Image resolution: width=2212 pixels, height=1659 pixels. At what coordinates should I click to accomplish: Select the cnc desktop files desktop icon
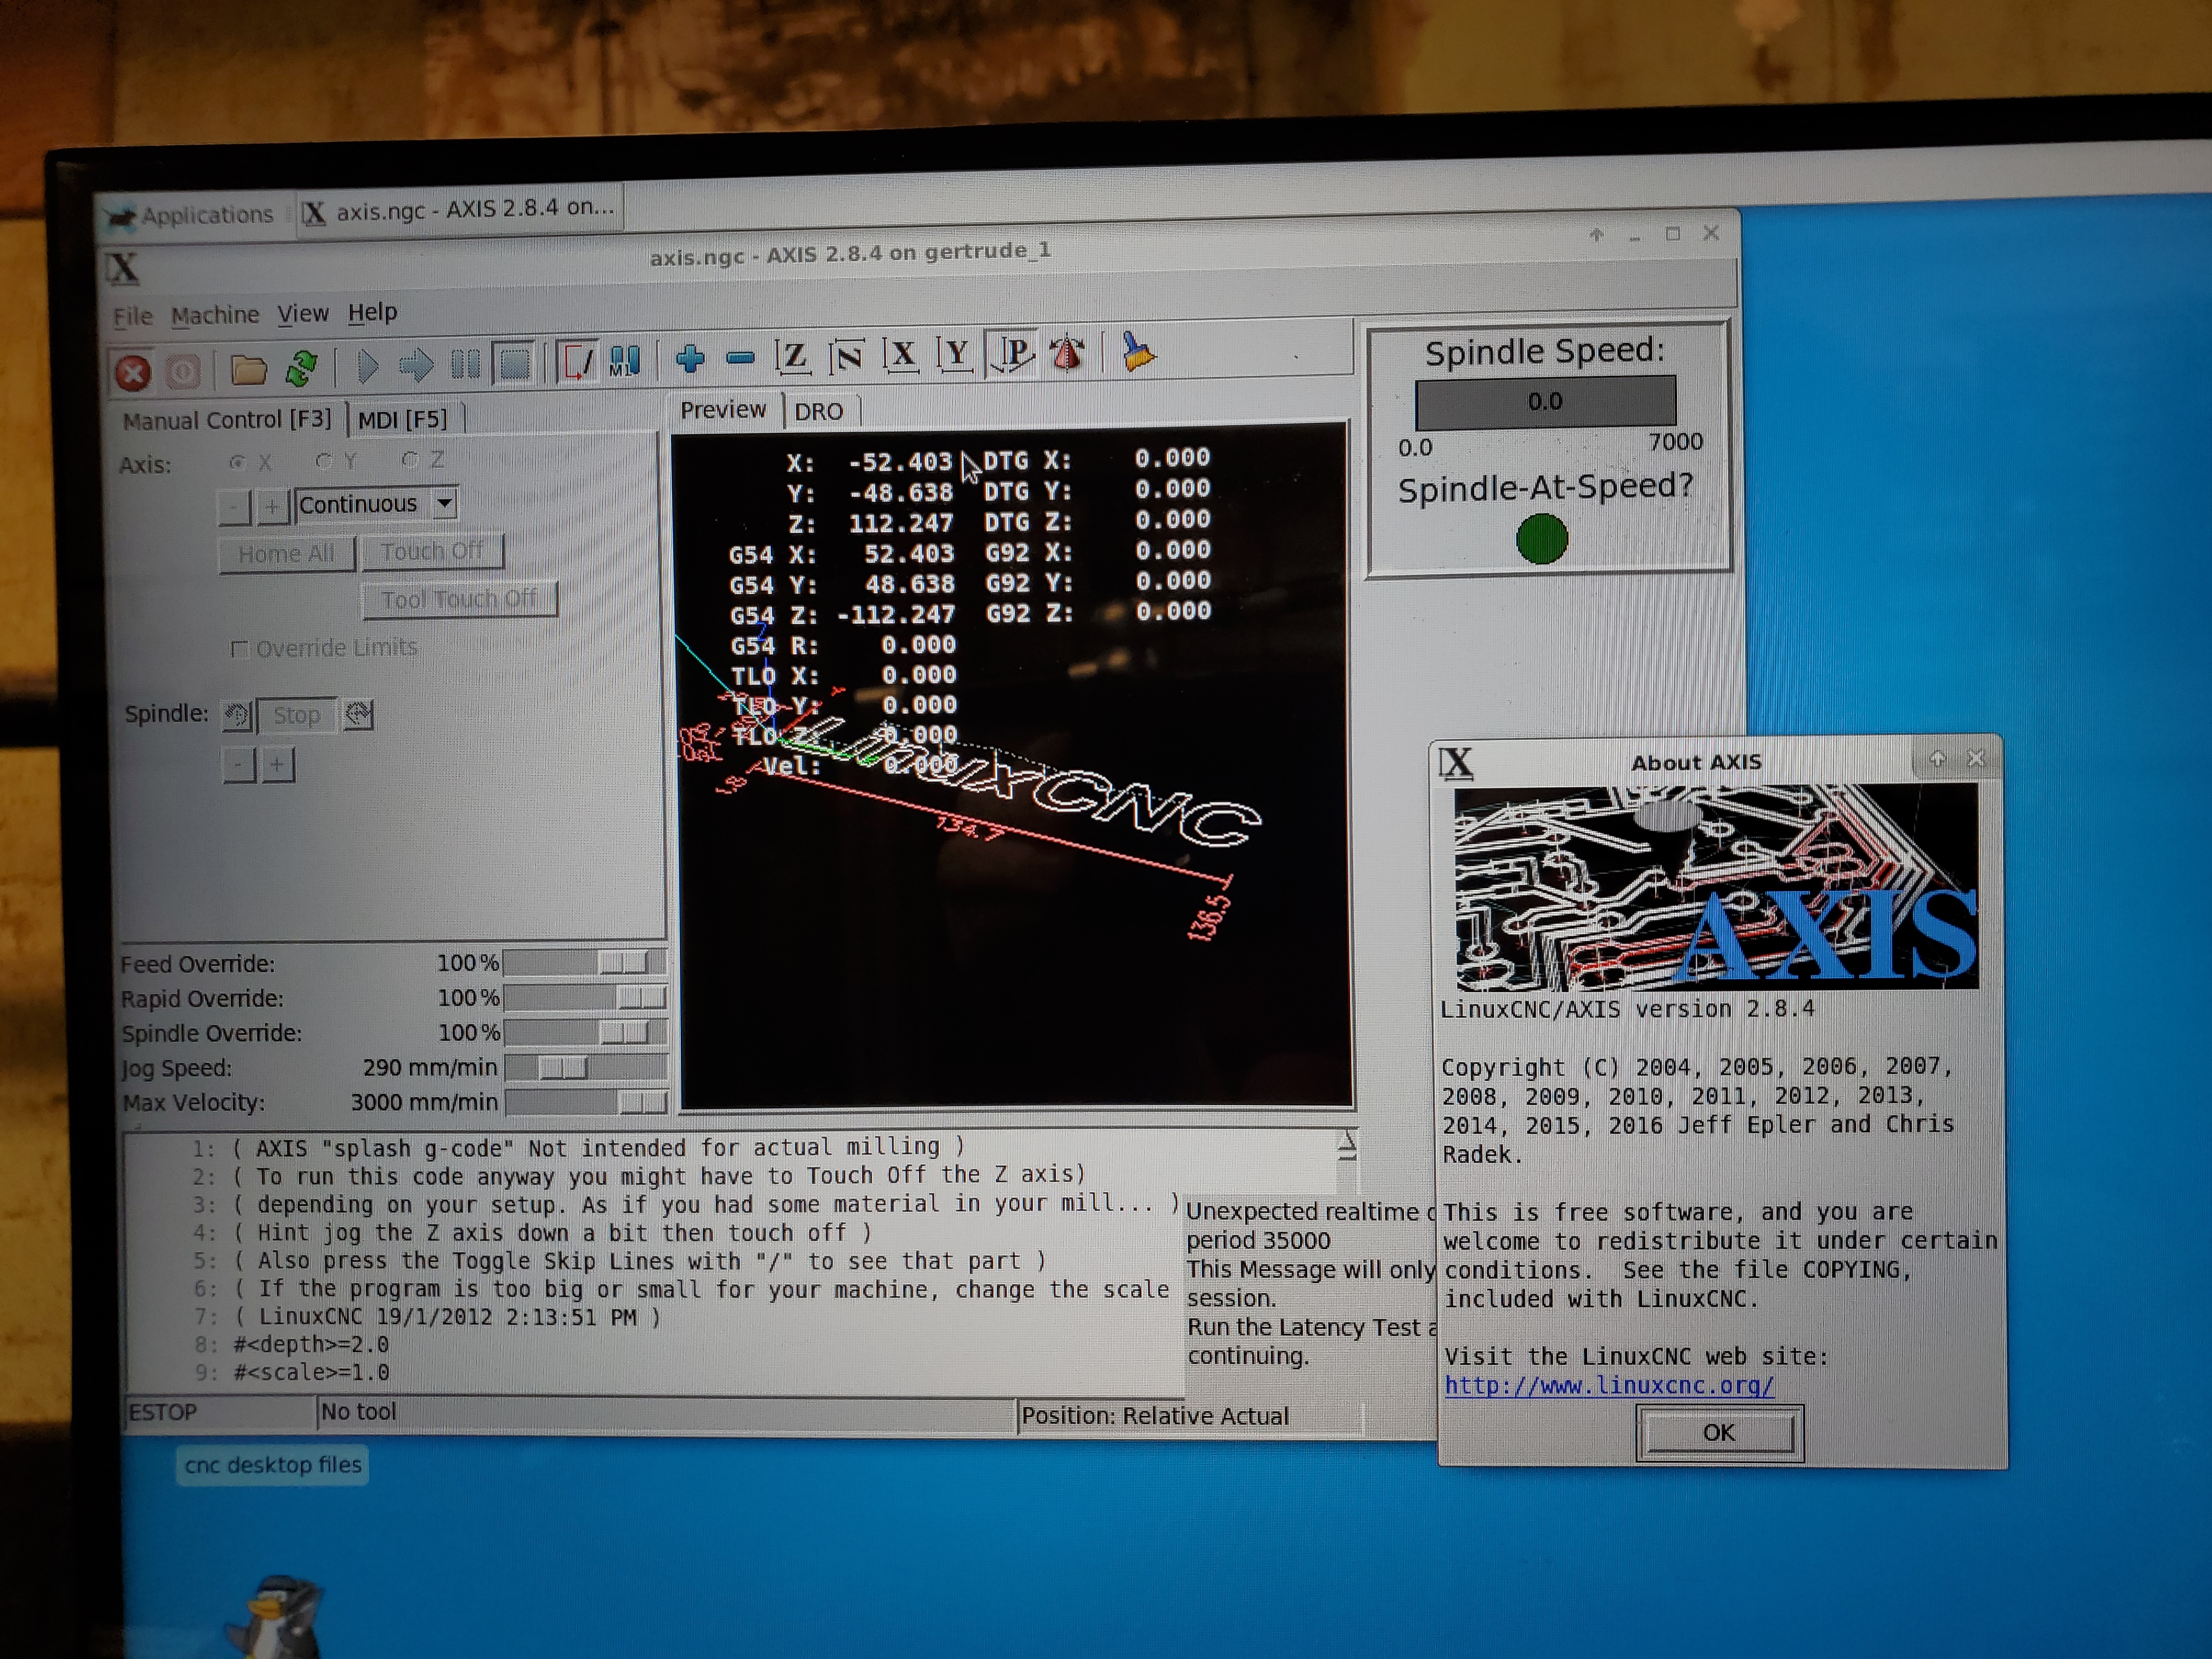coord(273,1465)
